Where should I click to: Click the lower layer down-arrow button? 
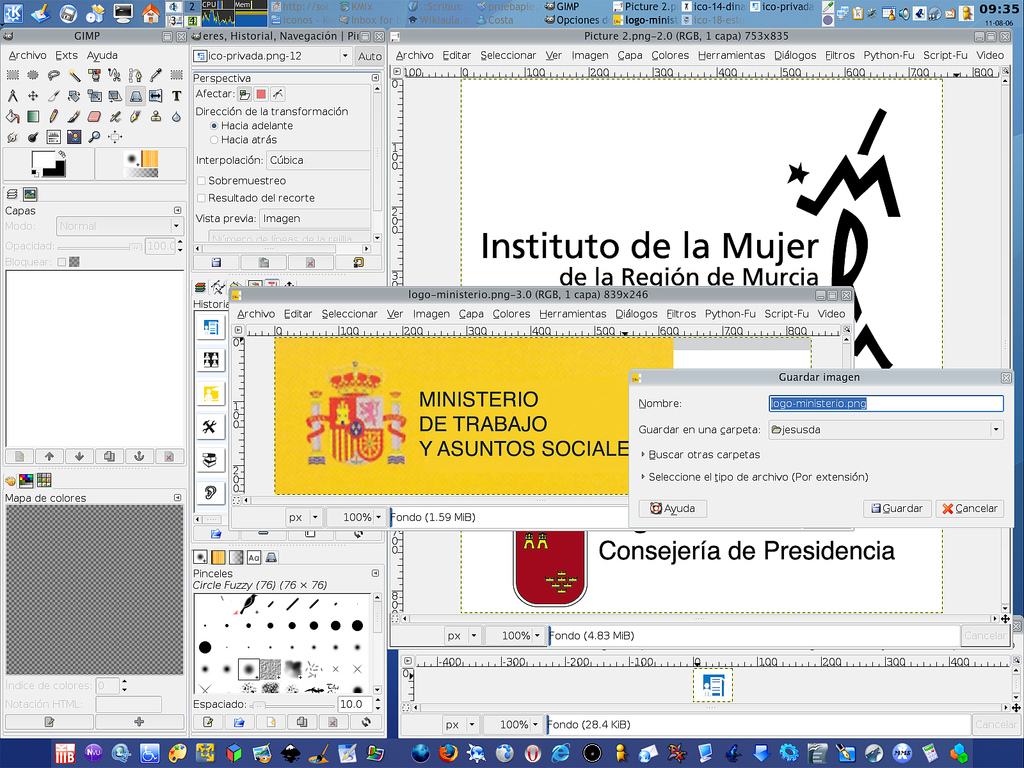point(79,456)
